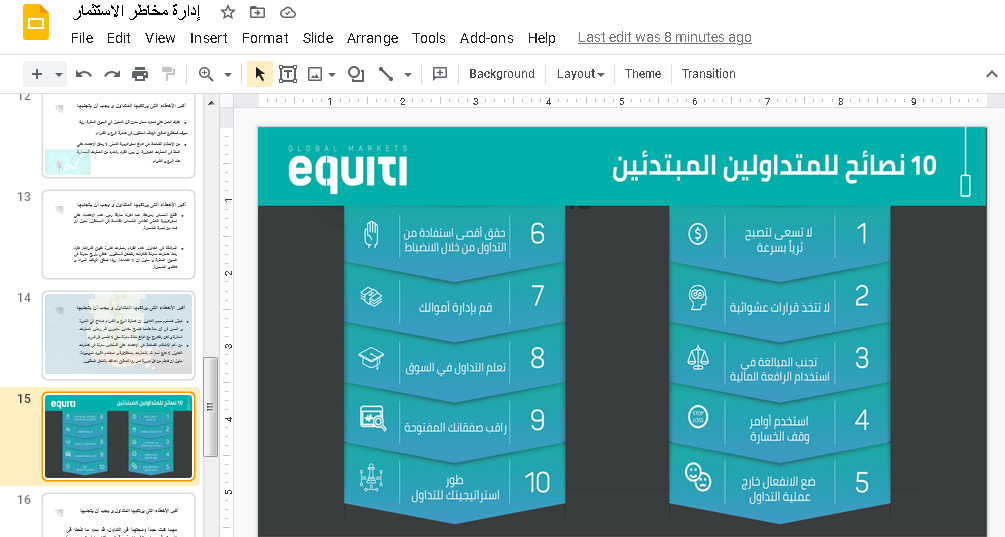The height and width of the screenshot is (537, 1005).
Task: Open the Arrange menu
Action: (x=372, y=38)
